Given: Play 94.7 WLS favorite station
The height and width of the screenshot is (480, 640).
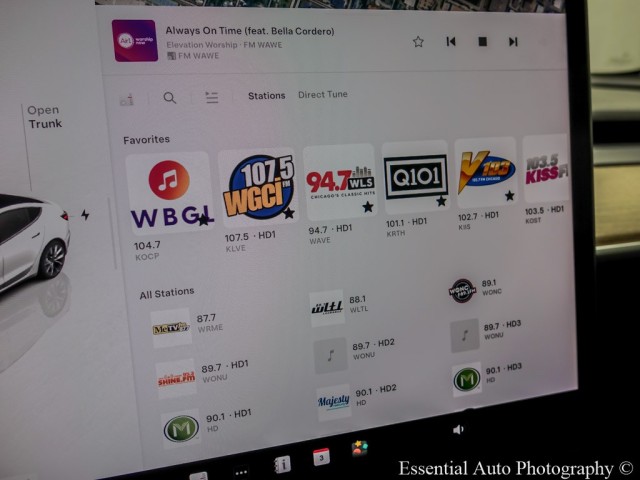Looking at the screenshot, I should tap(340, 182).
